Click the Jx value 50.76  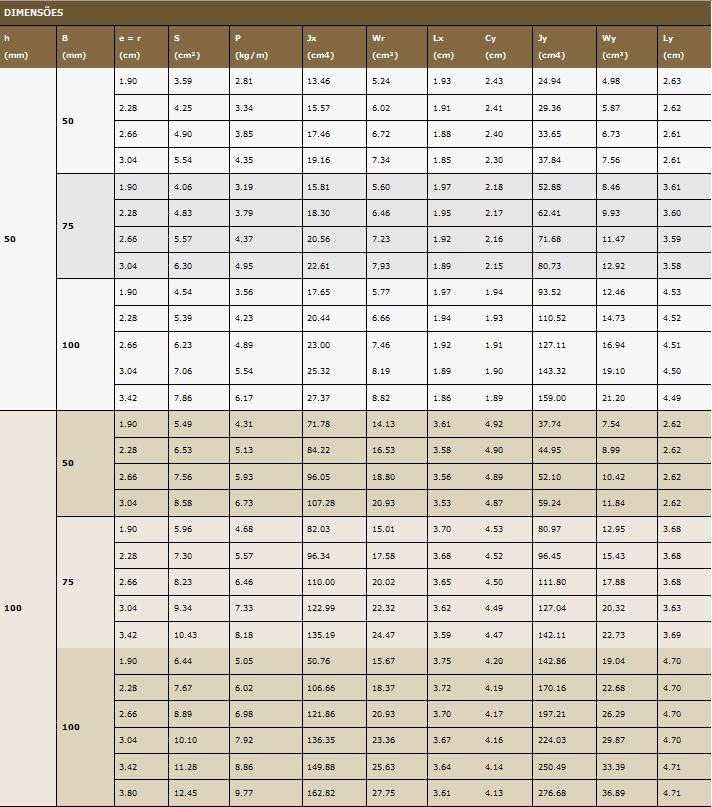click(319, 661)
